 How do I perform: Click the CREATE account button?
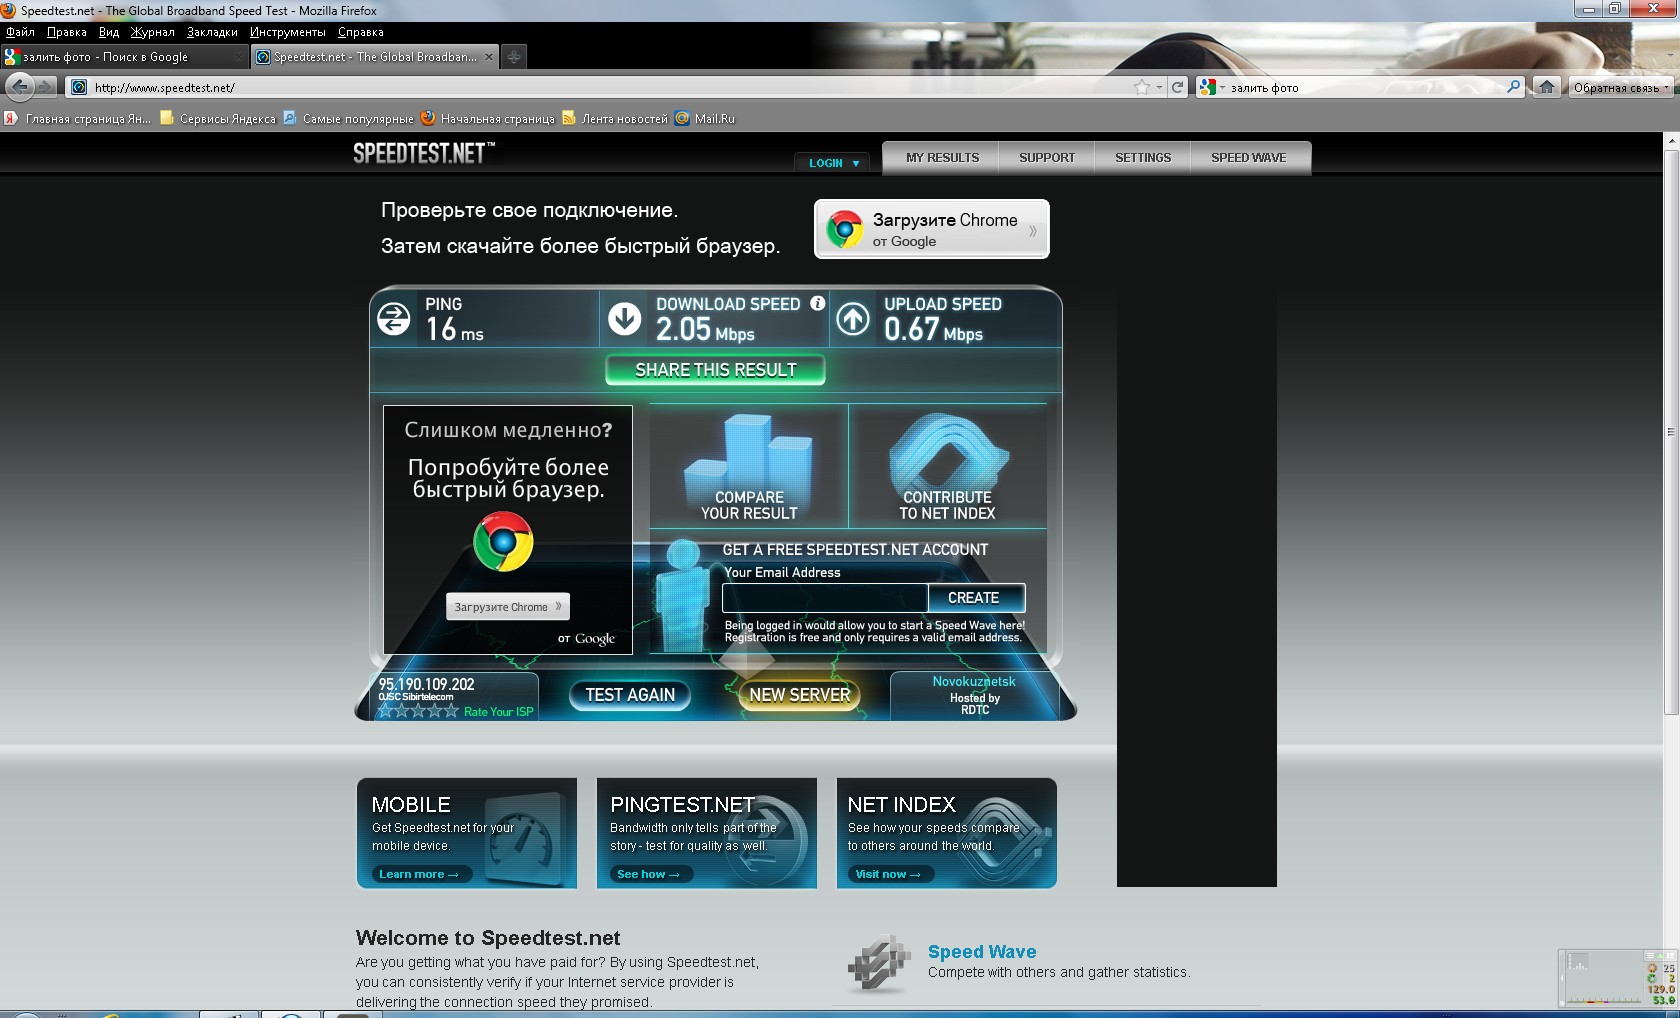[x=974, y=598]
